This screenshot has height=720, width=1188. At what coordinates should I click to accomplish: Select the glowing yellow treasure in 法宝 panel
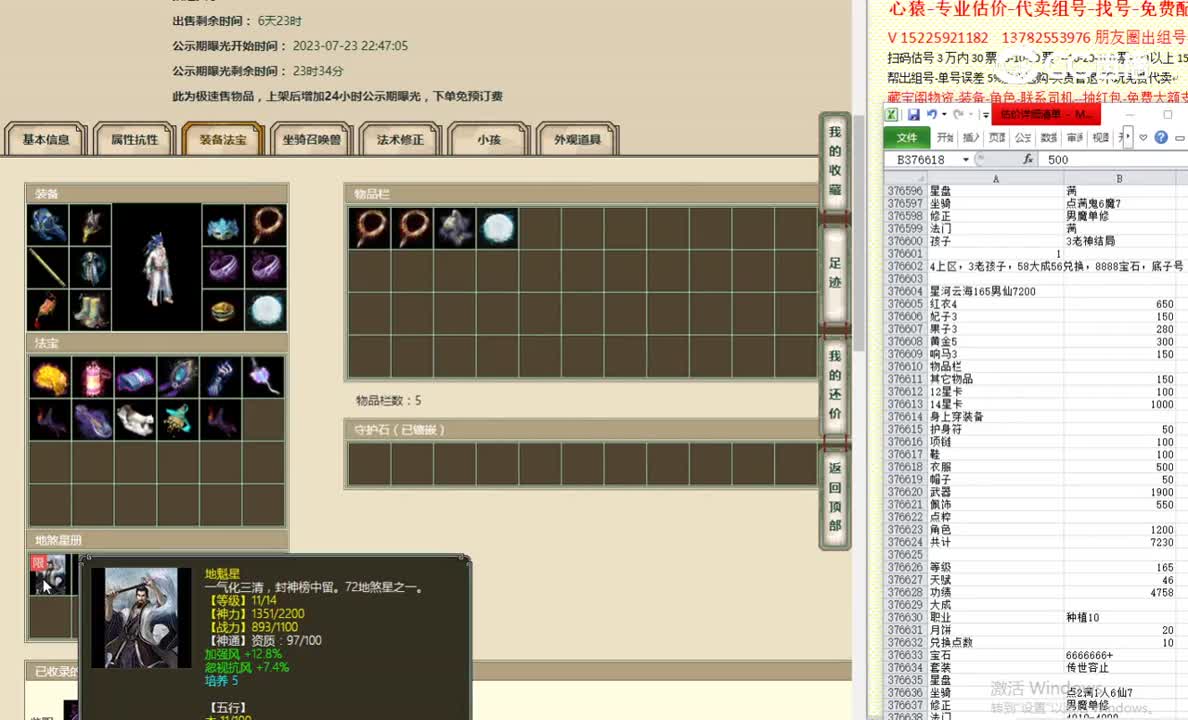click(49, 378)
